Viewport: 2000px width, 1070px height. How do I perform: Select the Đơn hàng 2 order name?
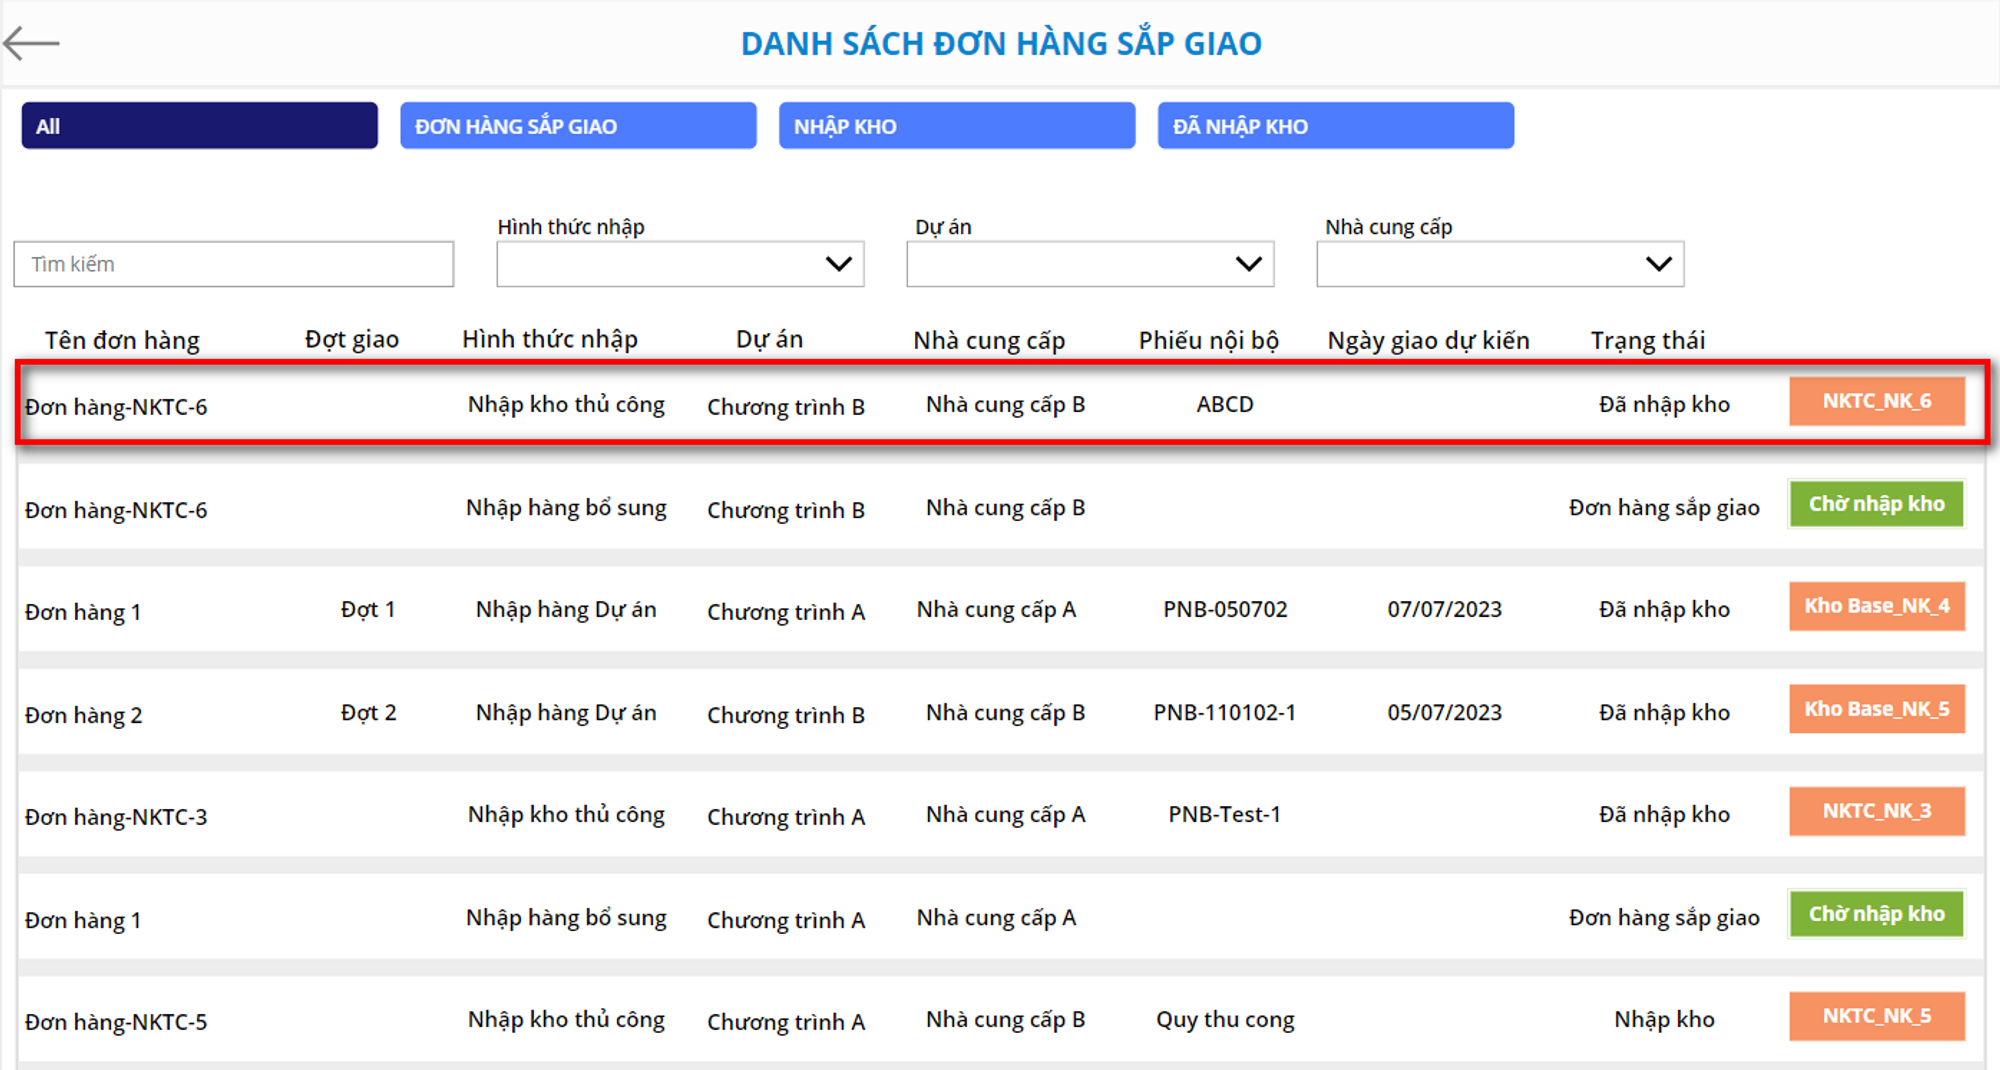click(x=84, y=715)
